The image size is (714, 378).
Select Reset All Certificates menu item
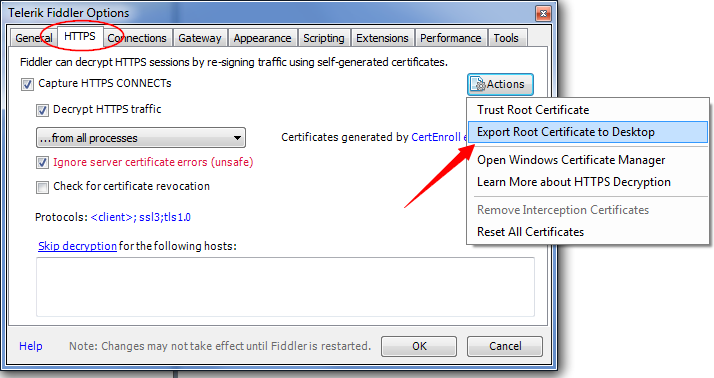[x=588, y=232]
